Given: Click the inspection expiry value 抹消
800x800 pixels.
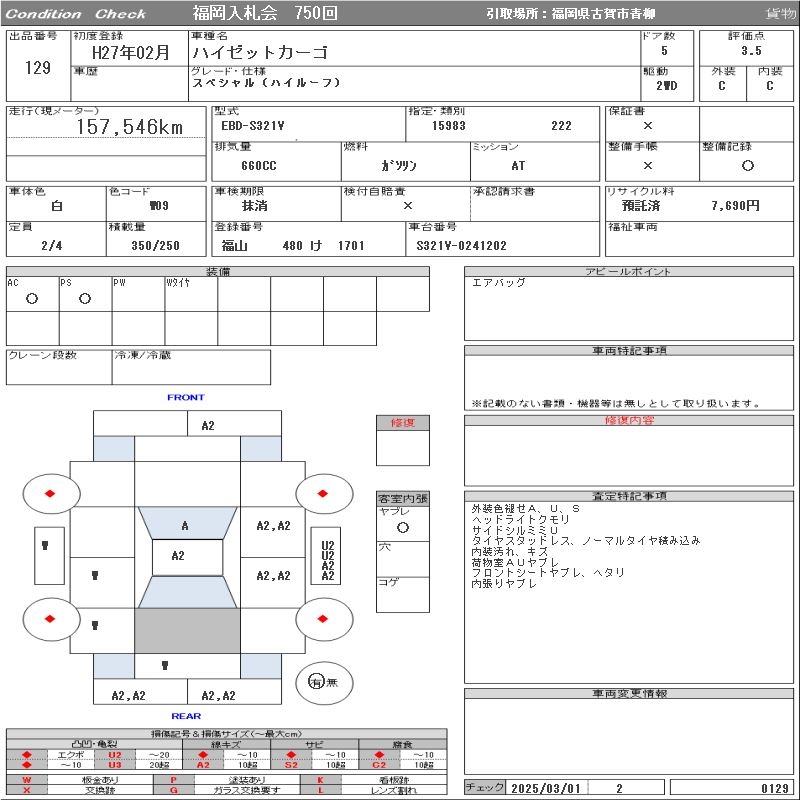Looking at the screenshot, I should [255, 206].
